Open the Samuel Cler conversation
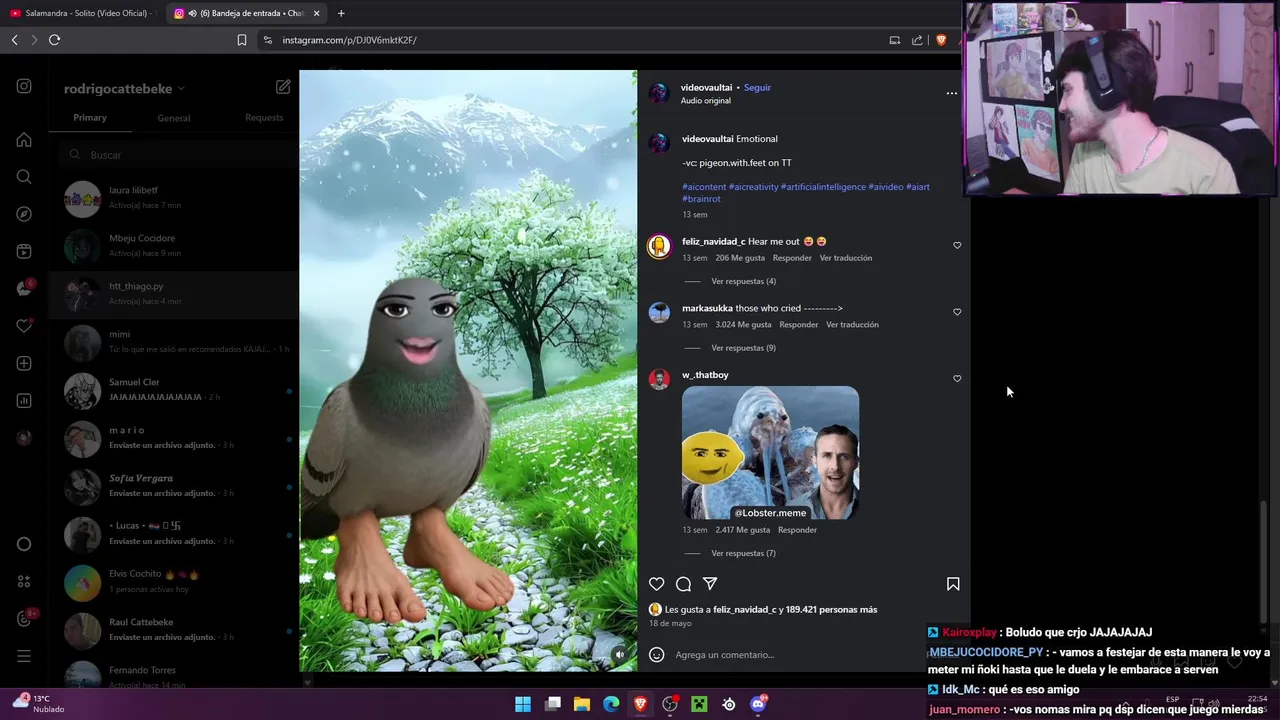The width and height of the screenshot is (1280, 720). coord(173,390)
